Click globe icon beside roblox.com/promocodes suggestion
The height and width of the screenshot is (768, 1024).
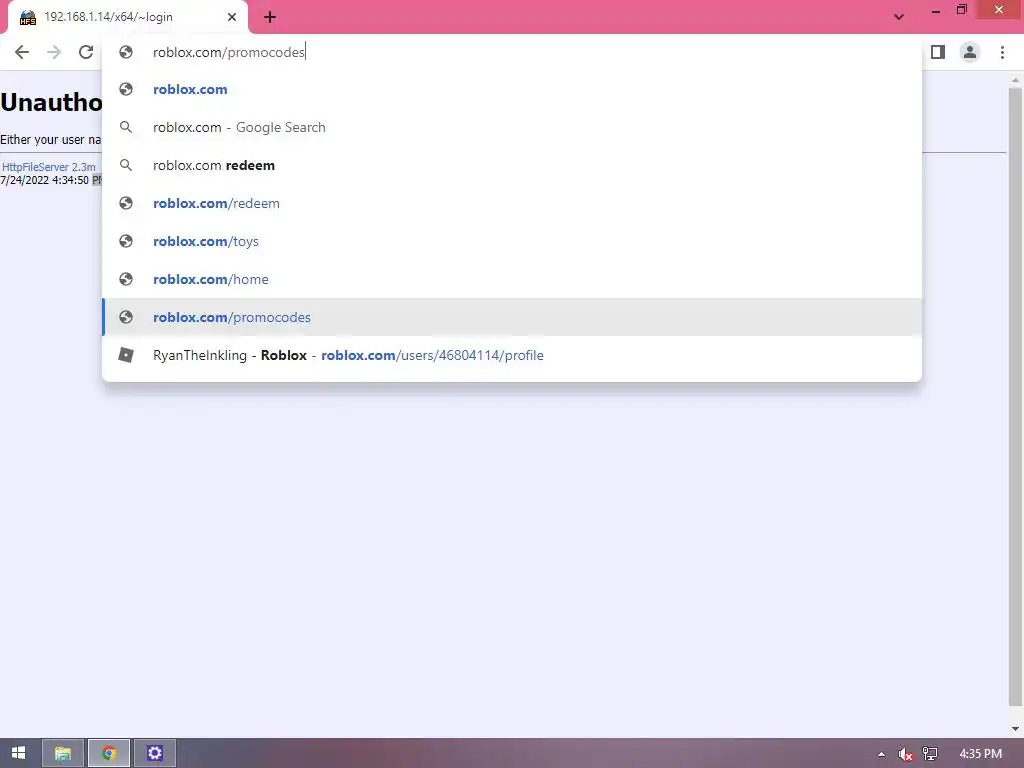[126, 317]
